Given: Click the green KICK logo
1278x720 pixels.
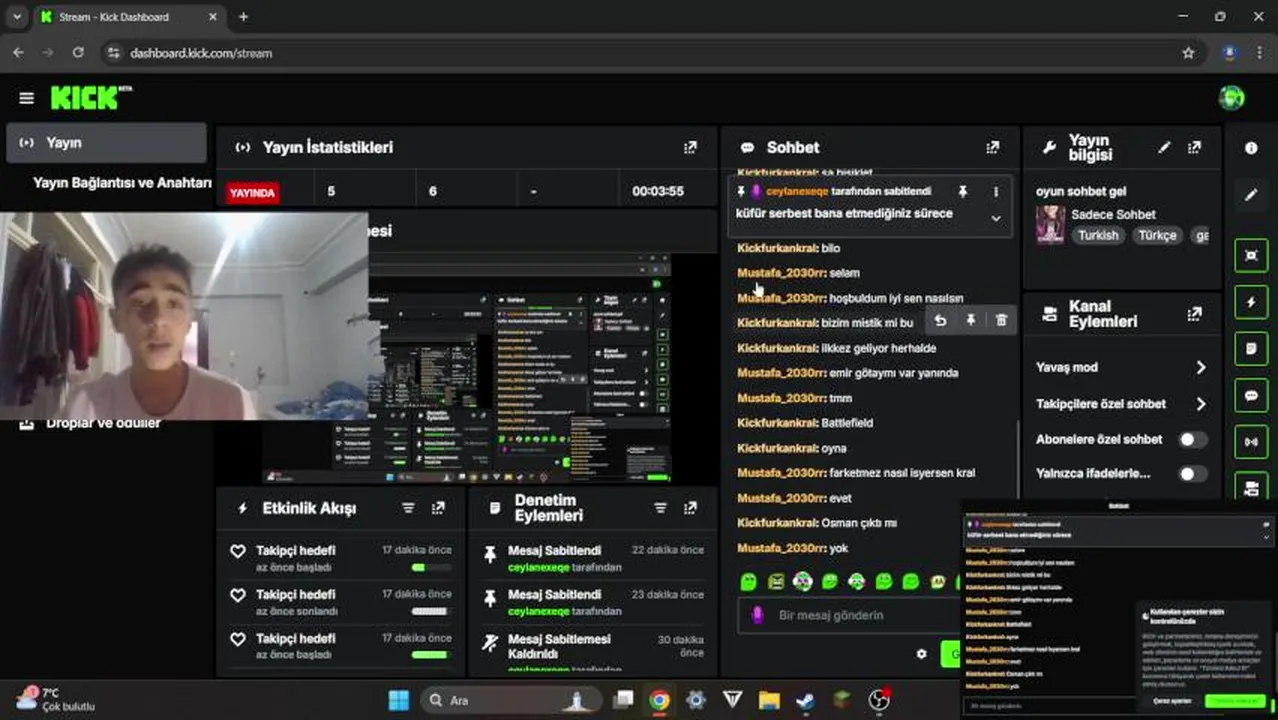Looking at the screenshot, I should [90, 97].
